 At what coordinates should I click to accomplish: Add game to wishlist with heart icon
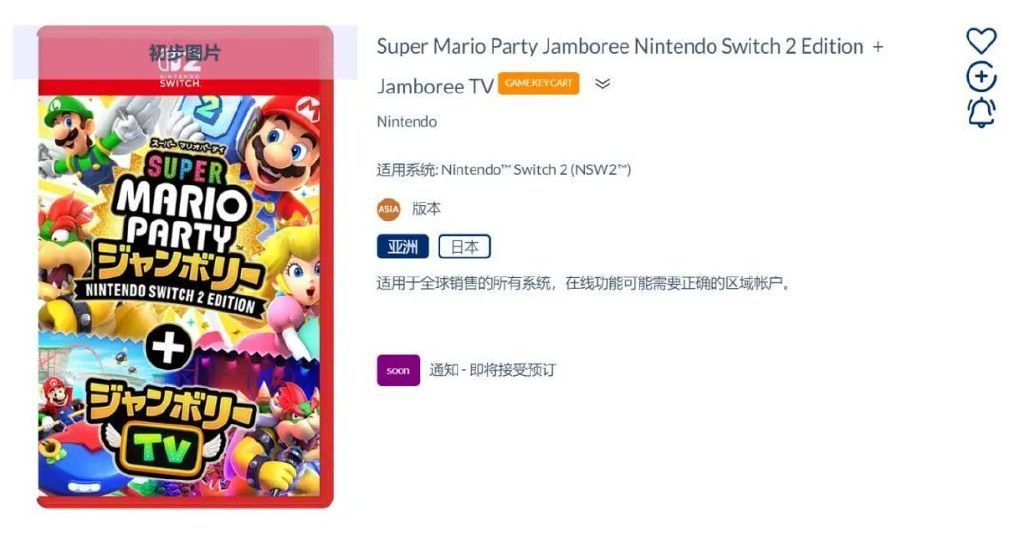981,41
